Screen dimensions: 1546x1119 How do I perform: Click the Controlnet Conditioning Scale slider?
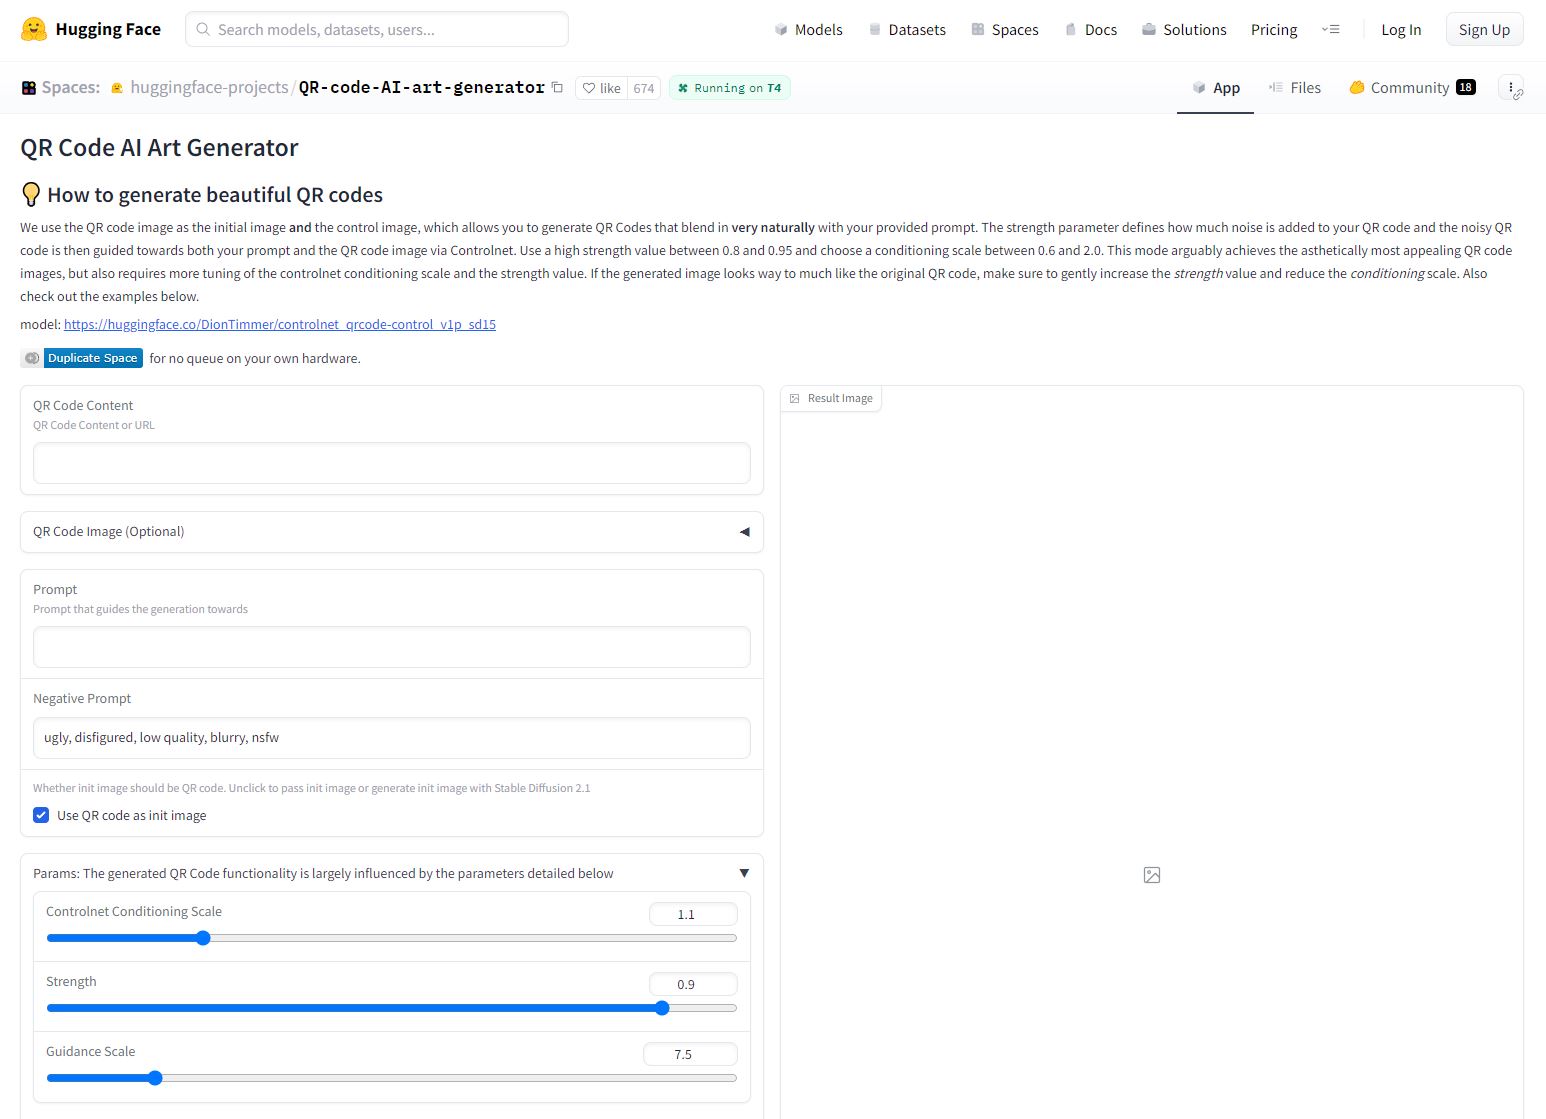[x=392, y=938]
